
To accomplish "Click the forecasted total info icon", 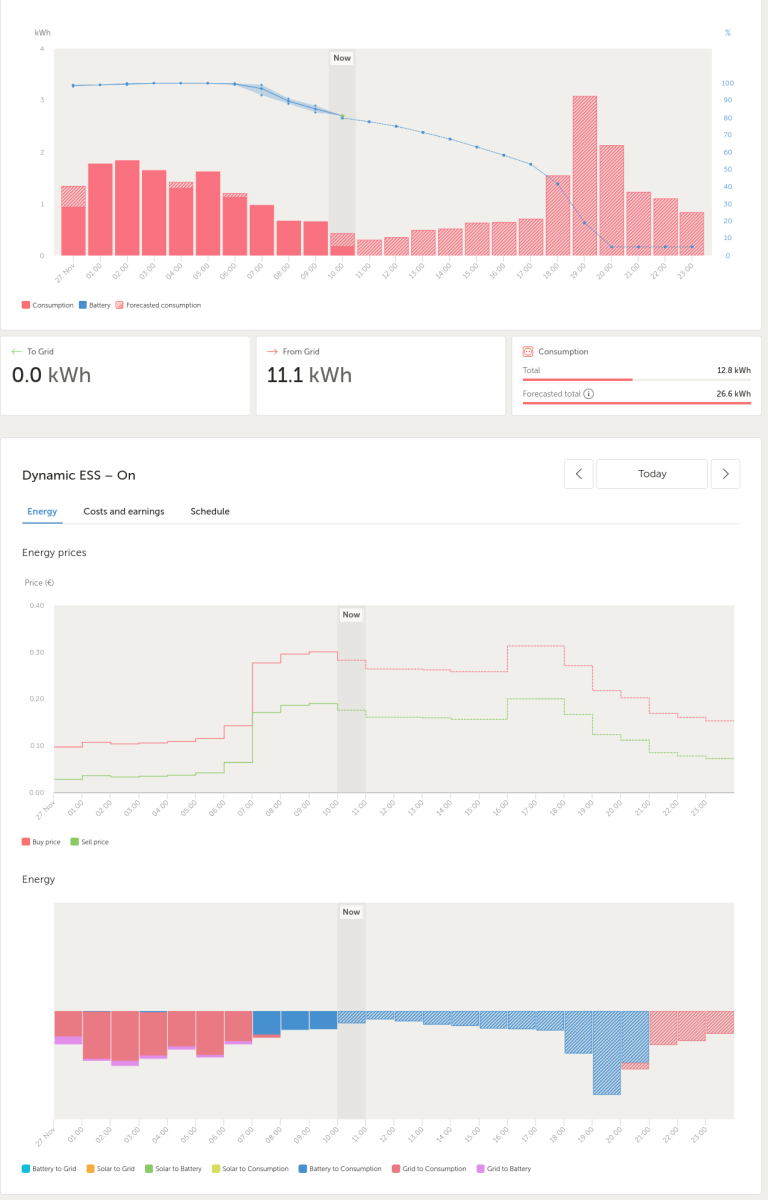I will tap(588, 394).
